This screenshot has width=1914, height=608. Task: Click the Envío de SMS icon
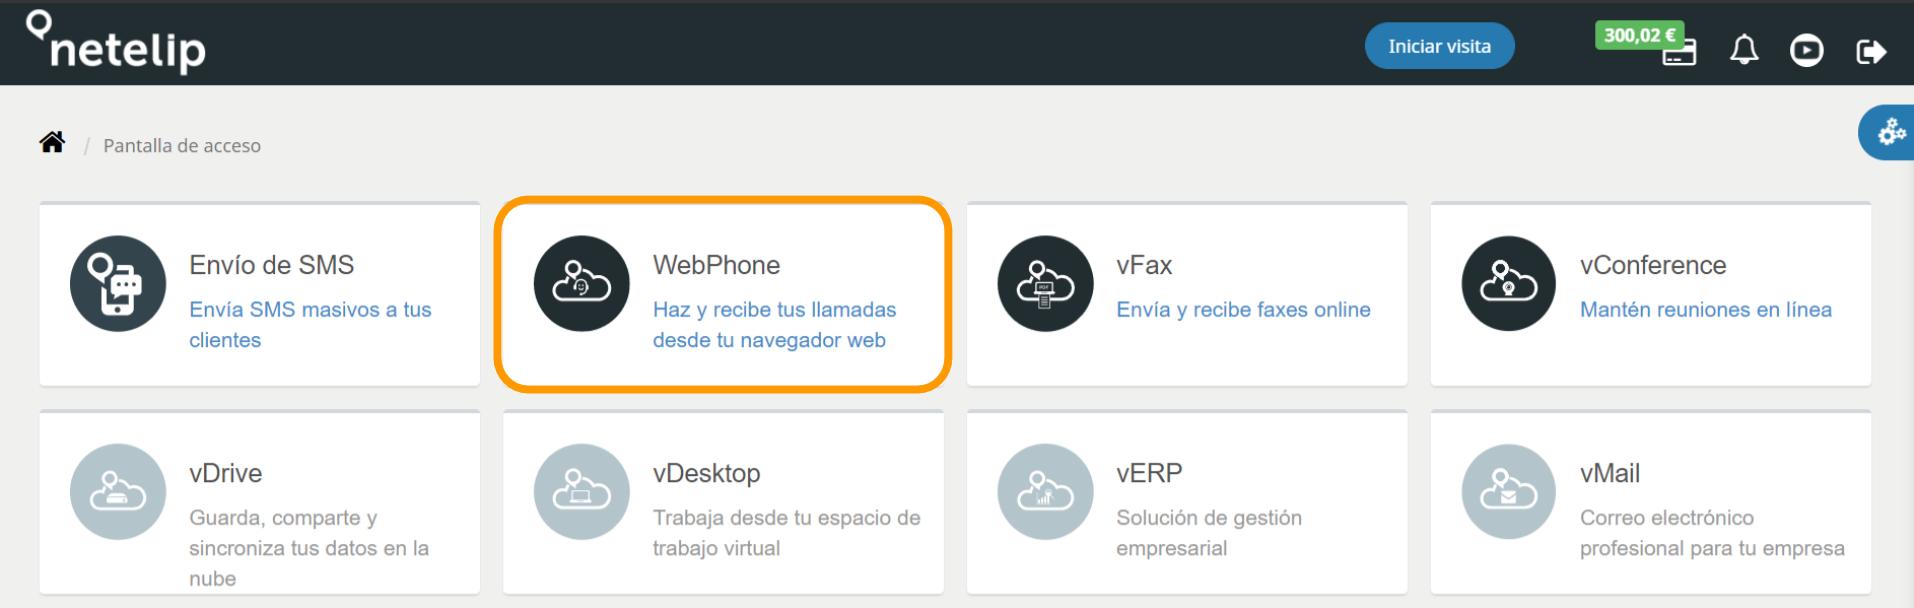pos(118,284)
